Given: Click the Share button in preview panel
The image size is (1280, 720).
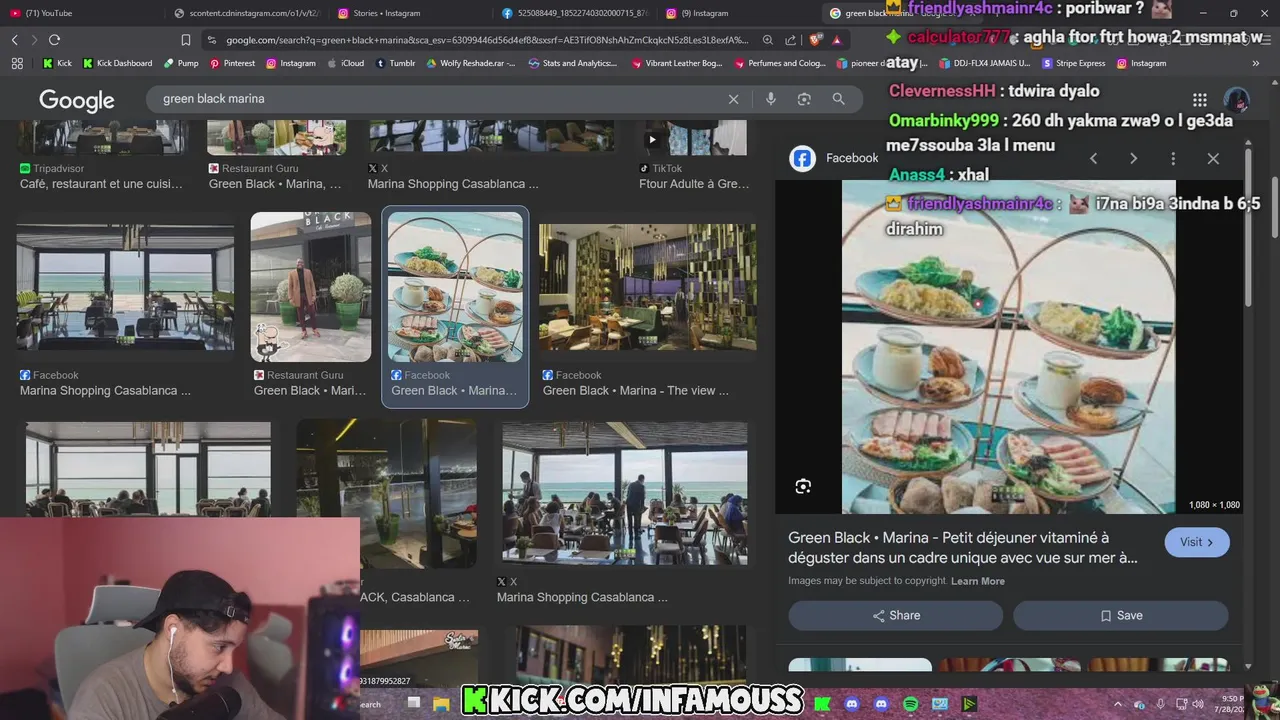Looking at the screenshot, I should pos(896,615).
